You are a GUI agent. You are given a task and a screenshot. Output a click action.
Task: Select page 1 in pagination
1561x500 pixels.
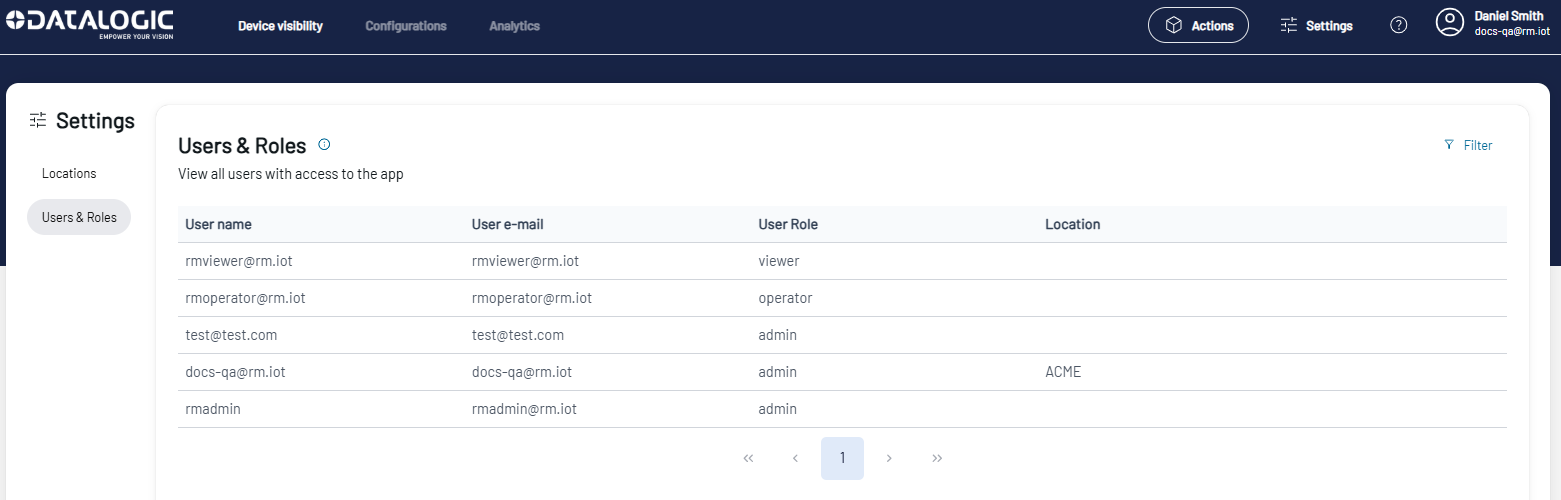pos(842,458)
